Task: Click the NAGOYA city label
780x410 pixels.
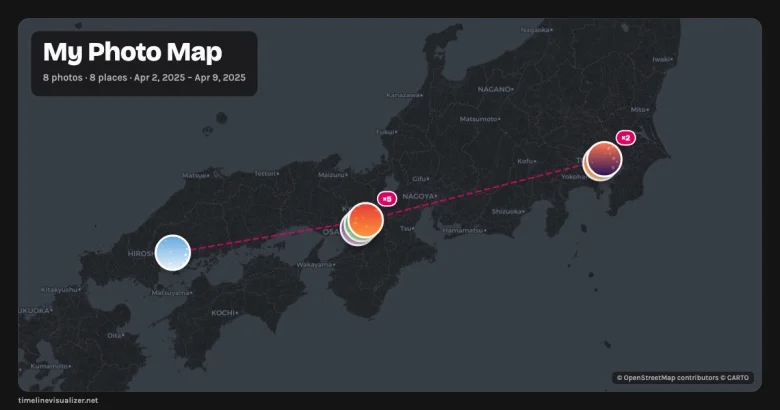Action: [418, 197]
